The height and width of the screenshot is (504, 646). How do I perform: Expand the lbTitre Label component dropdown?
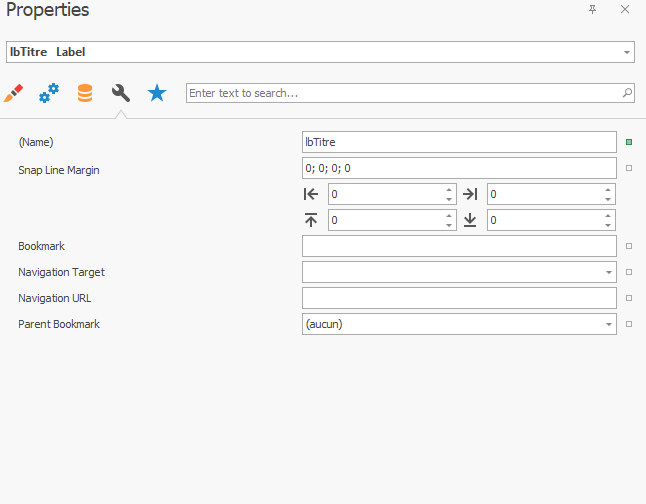(627, 52)
